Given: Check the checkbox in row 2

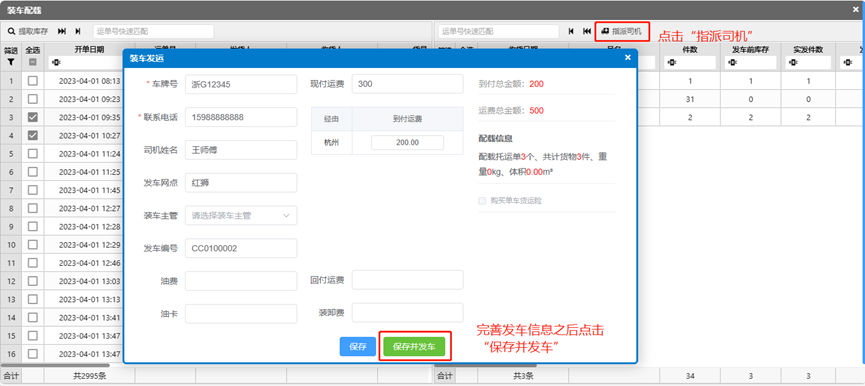Looking at the screenshot, I should [x=33, y=99].
